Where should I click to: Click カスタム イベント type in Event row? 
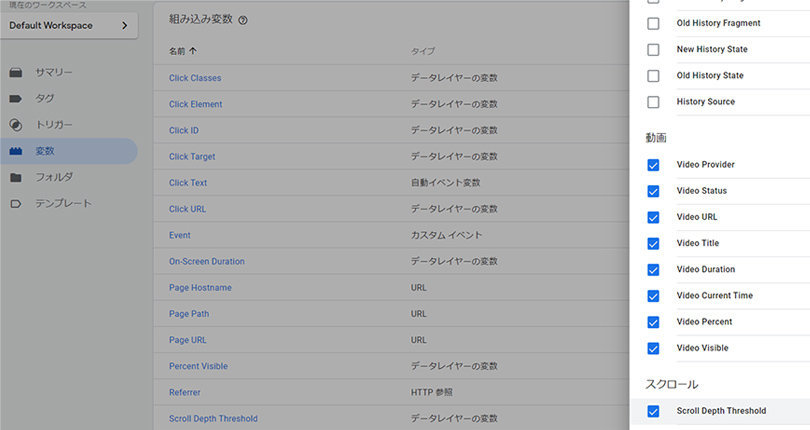[446, 235]
